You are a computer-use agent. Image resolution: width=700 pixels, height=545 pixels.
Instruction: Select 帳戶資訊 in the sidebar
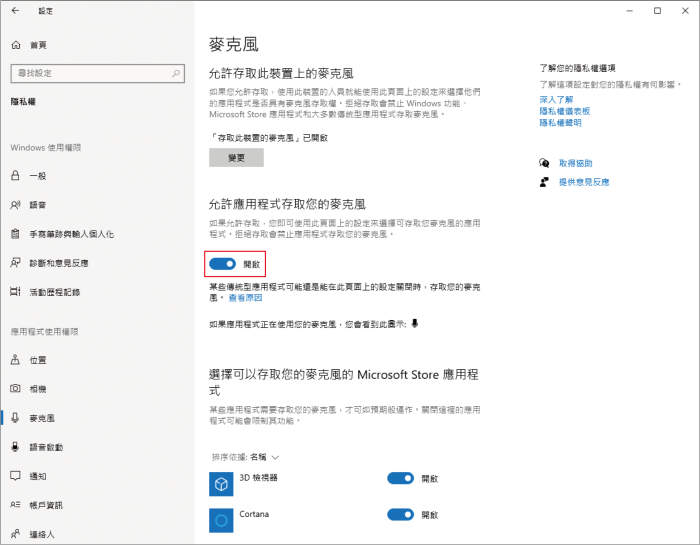point(46,505)
